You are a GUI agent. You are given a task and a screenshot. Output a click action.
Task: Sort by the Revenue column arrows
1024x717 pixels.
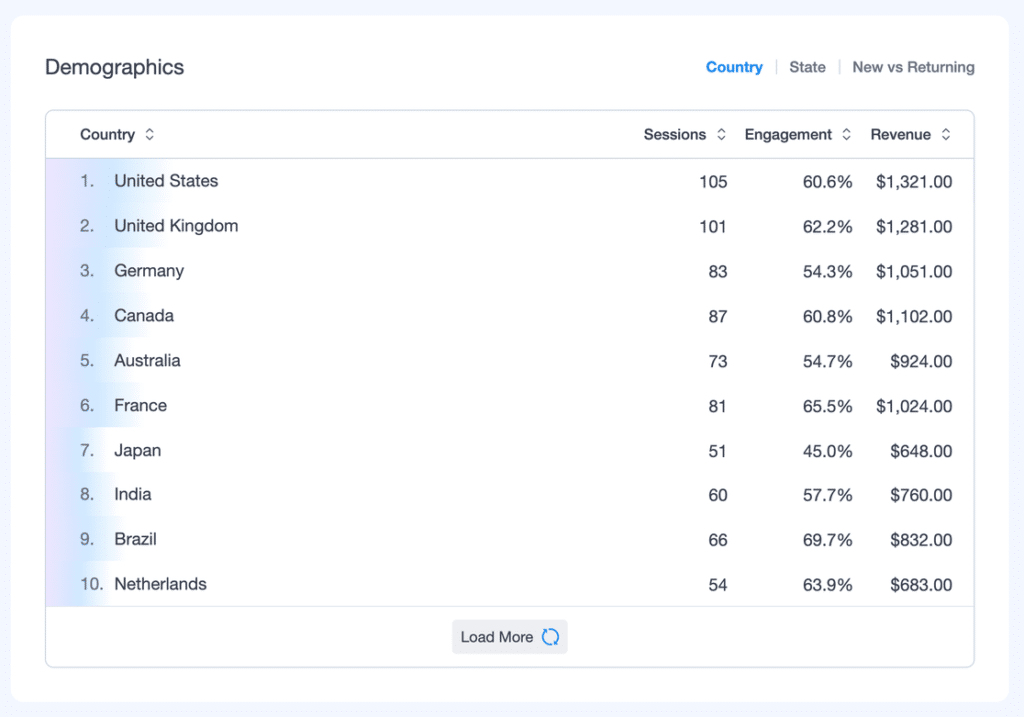click(x=946, y=135)
